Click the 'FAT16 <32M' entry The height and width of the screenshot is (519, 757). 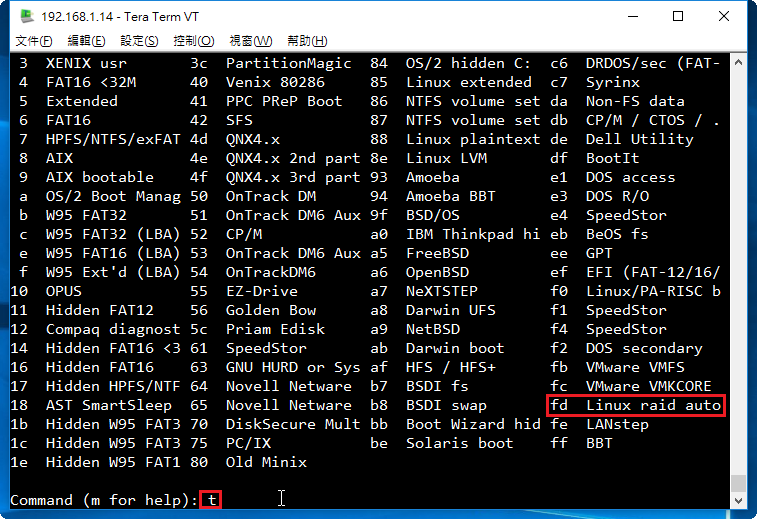[x=91, y=82]
